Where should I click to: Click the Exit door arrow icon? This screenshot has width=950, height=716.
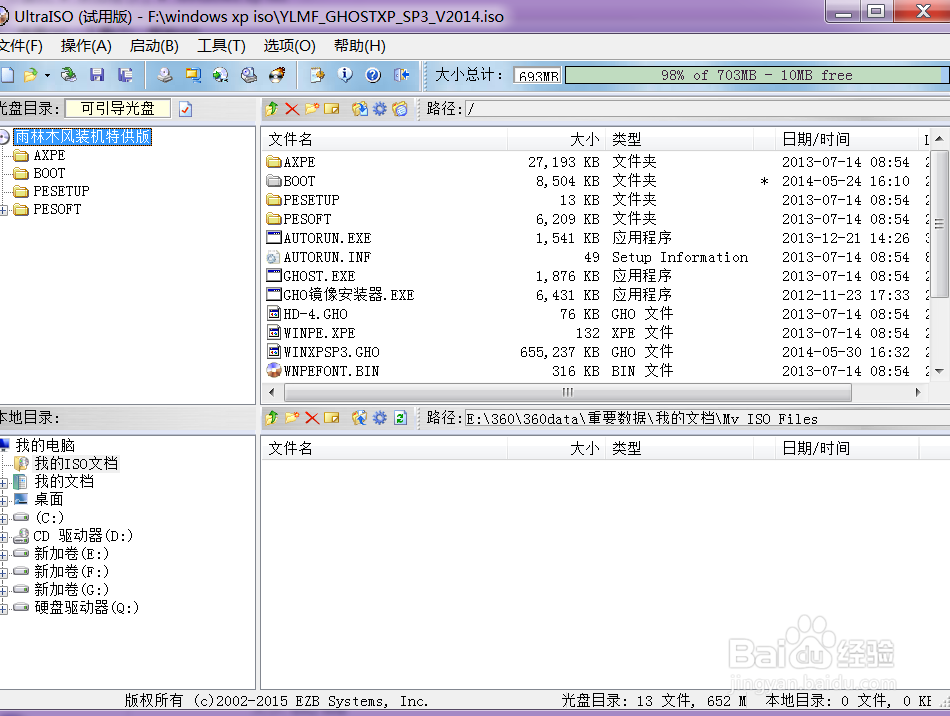pyautogui.click(x=401, y=75)
